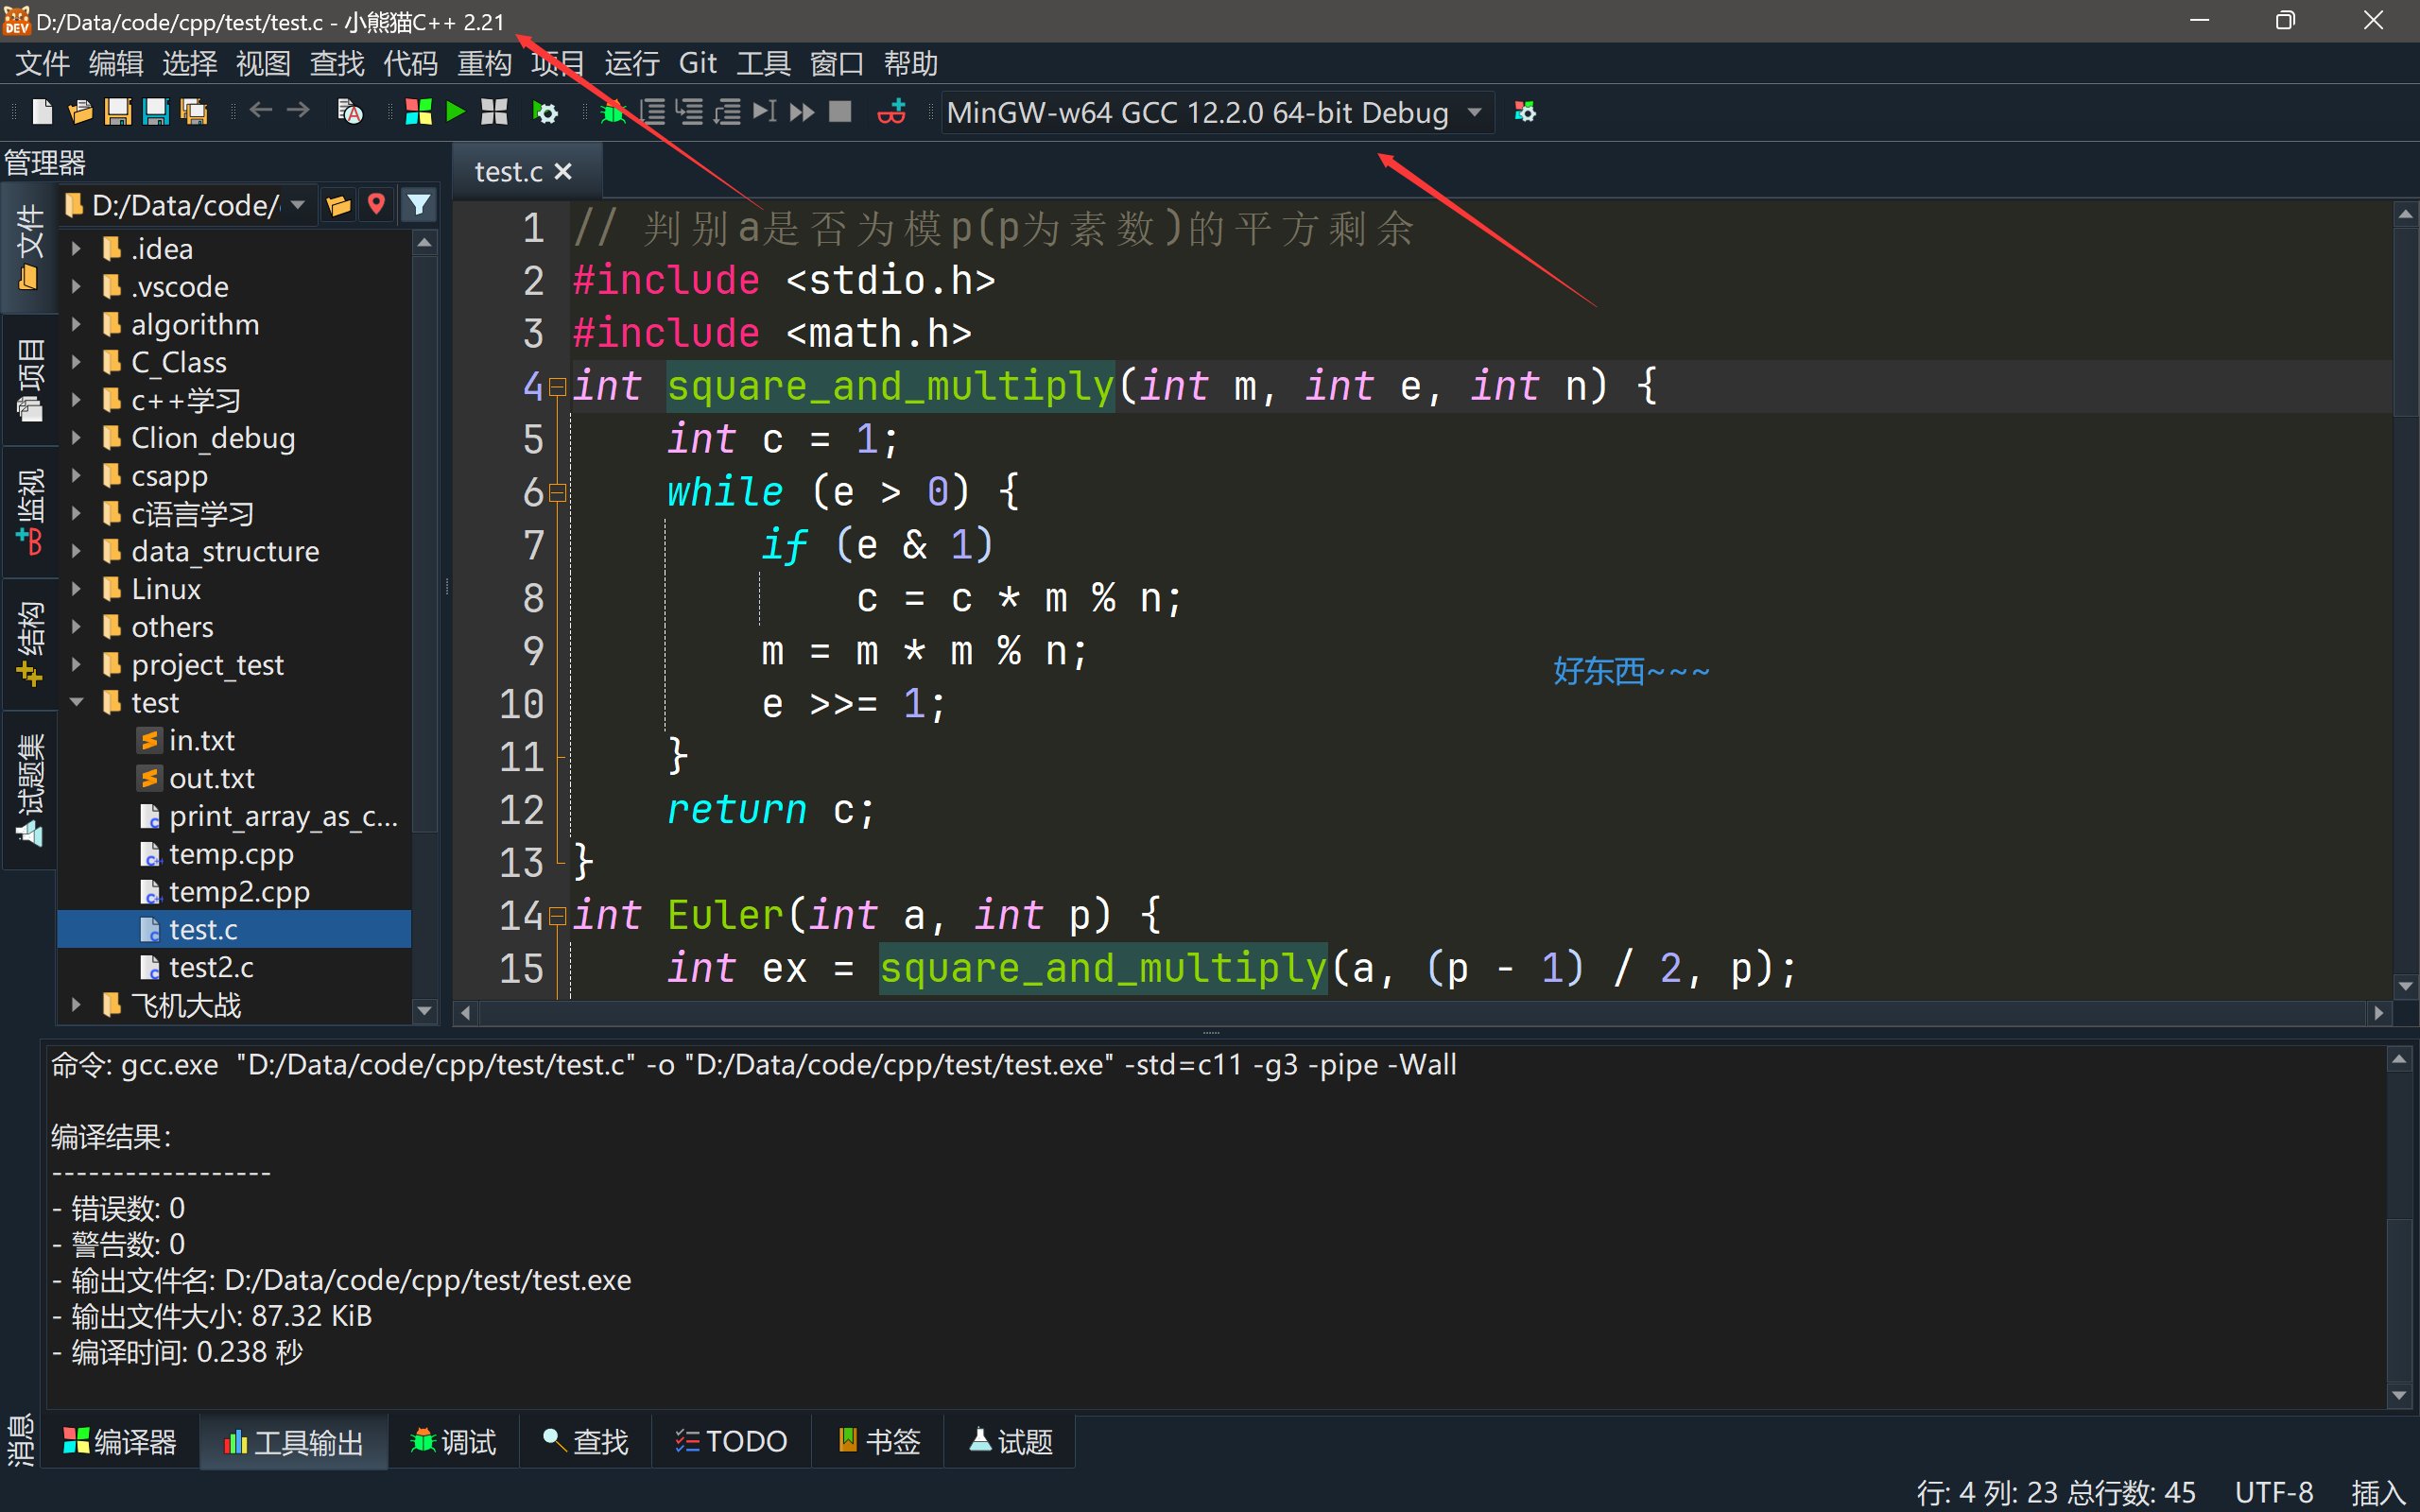Click UTF-8 encoding in status bar
2420x1512 pixels.
tap(2273, 1492)
